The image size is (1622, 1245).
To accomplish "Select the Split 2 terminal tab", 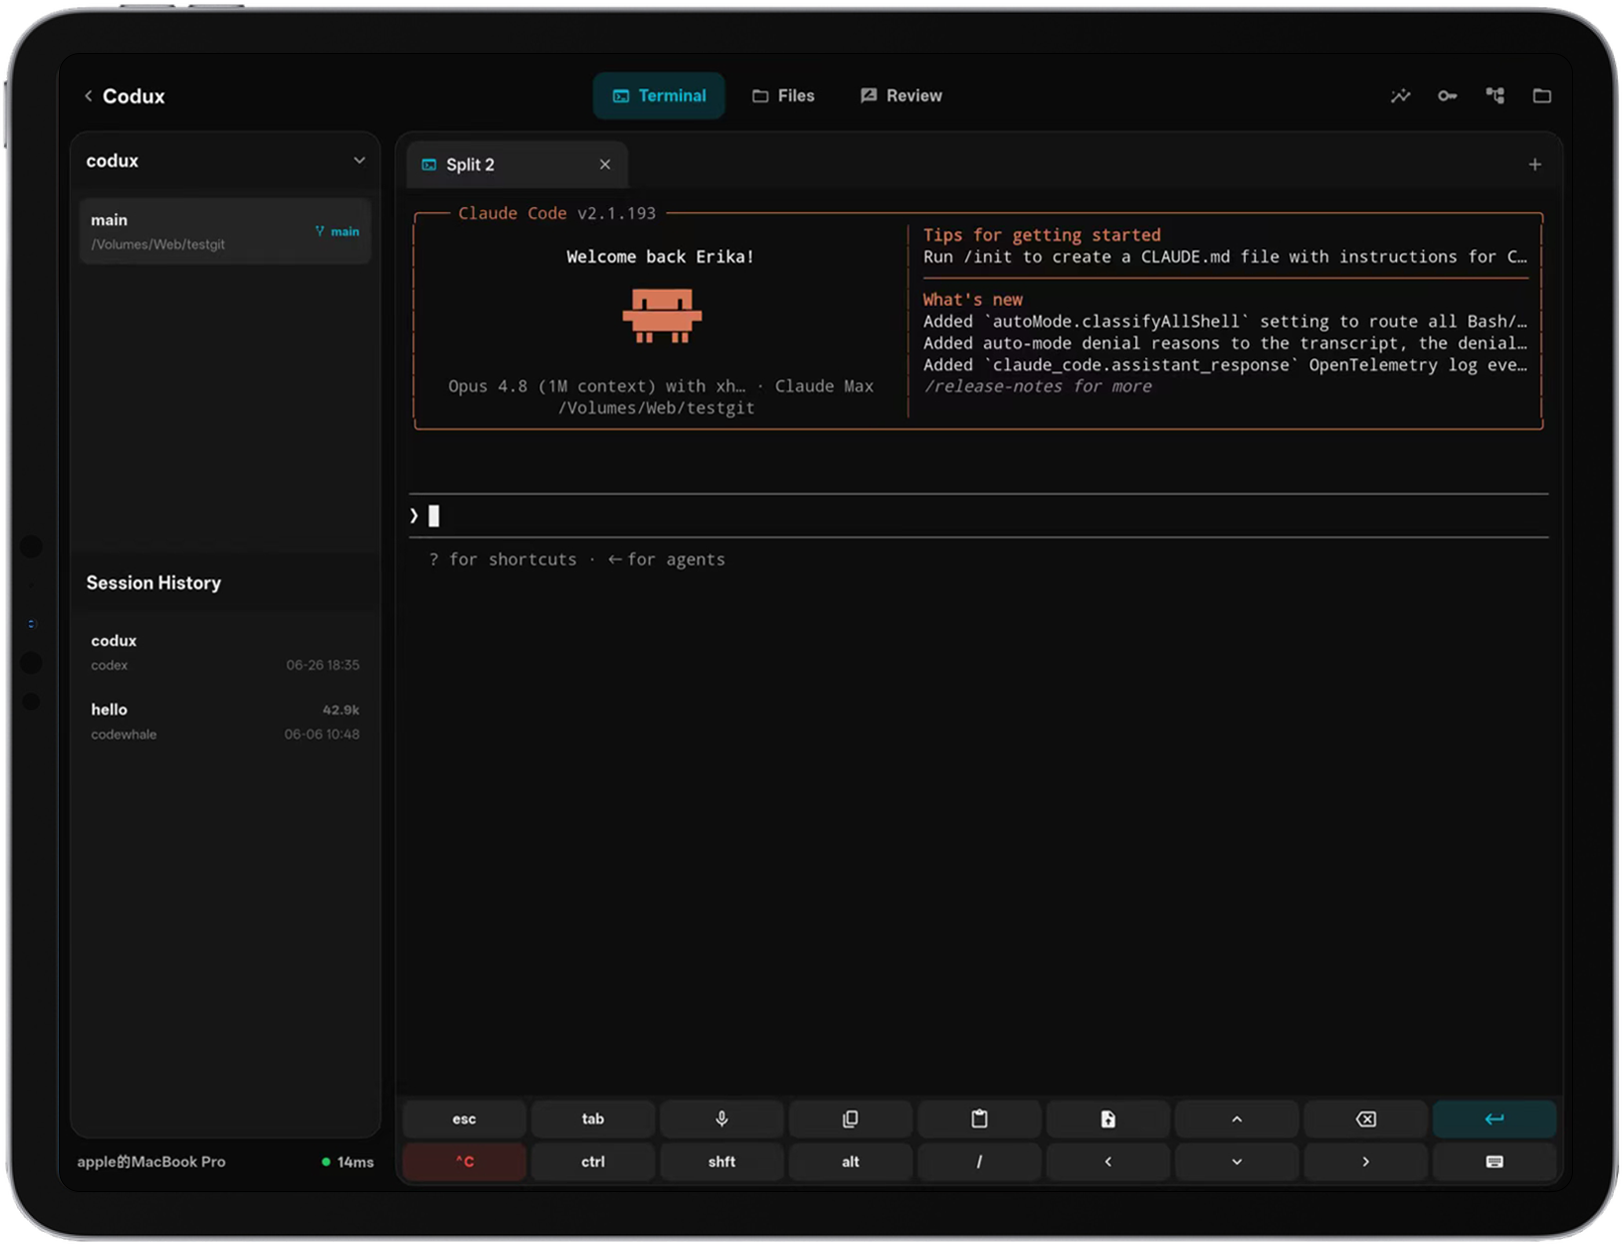I will [517, 165].
